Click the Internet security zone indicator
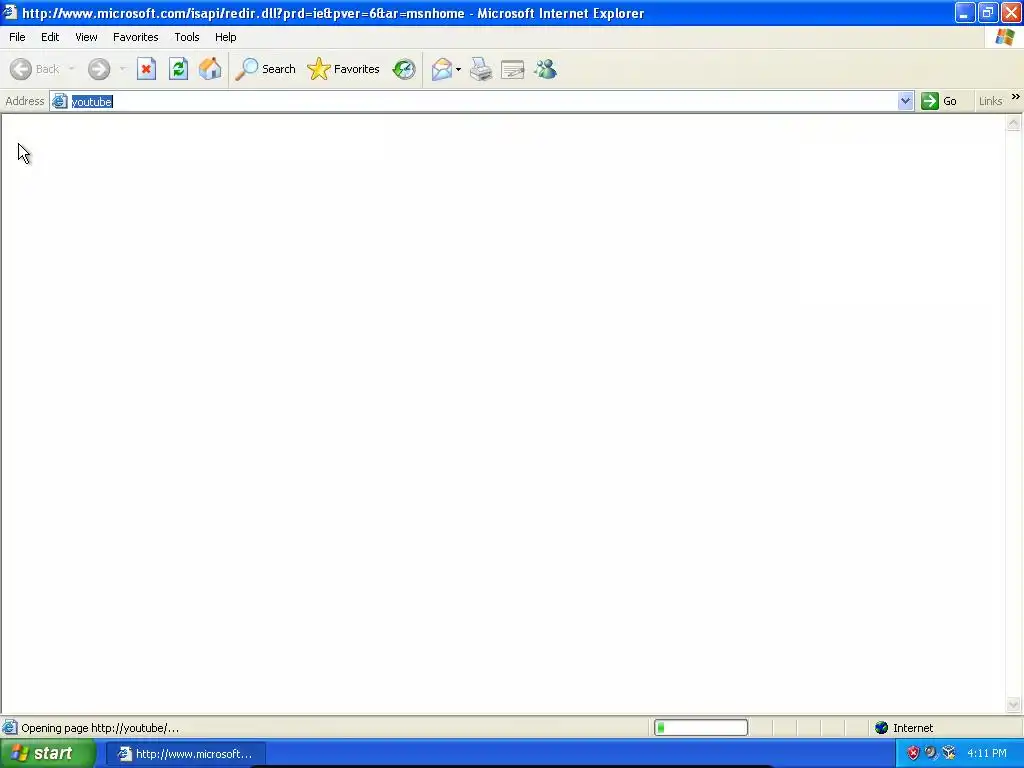This screenshot has width=1024, height=768. pyautogui.click(x=904, y=728)
